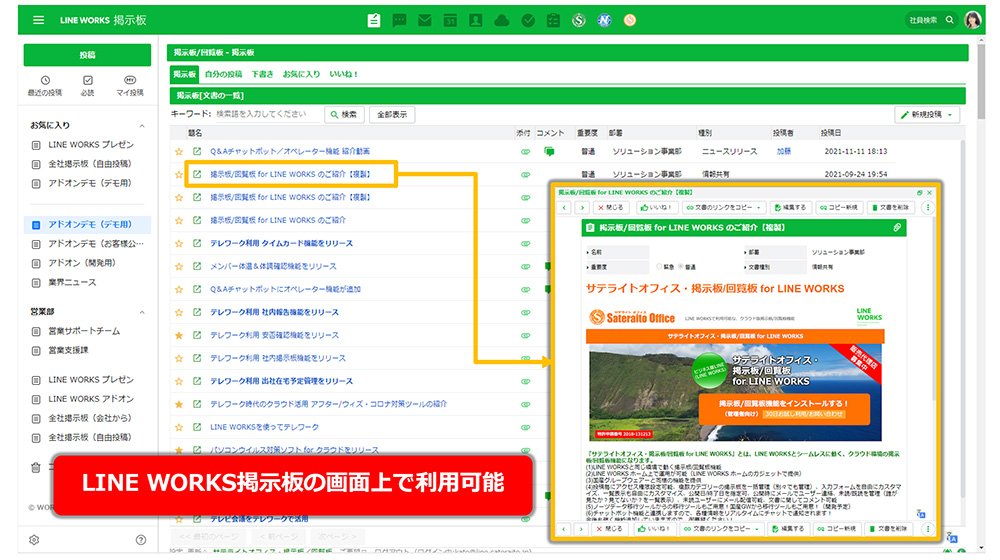The width and height of the screenshot is (1000, 560).
Task: Show マイ投稿 my posts
Action: 129,85
